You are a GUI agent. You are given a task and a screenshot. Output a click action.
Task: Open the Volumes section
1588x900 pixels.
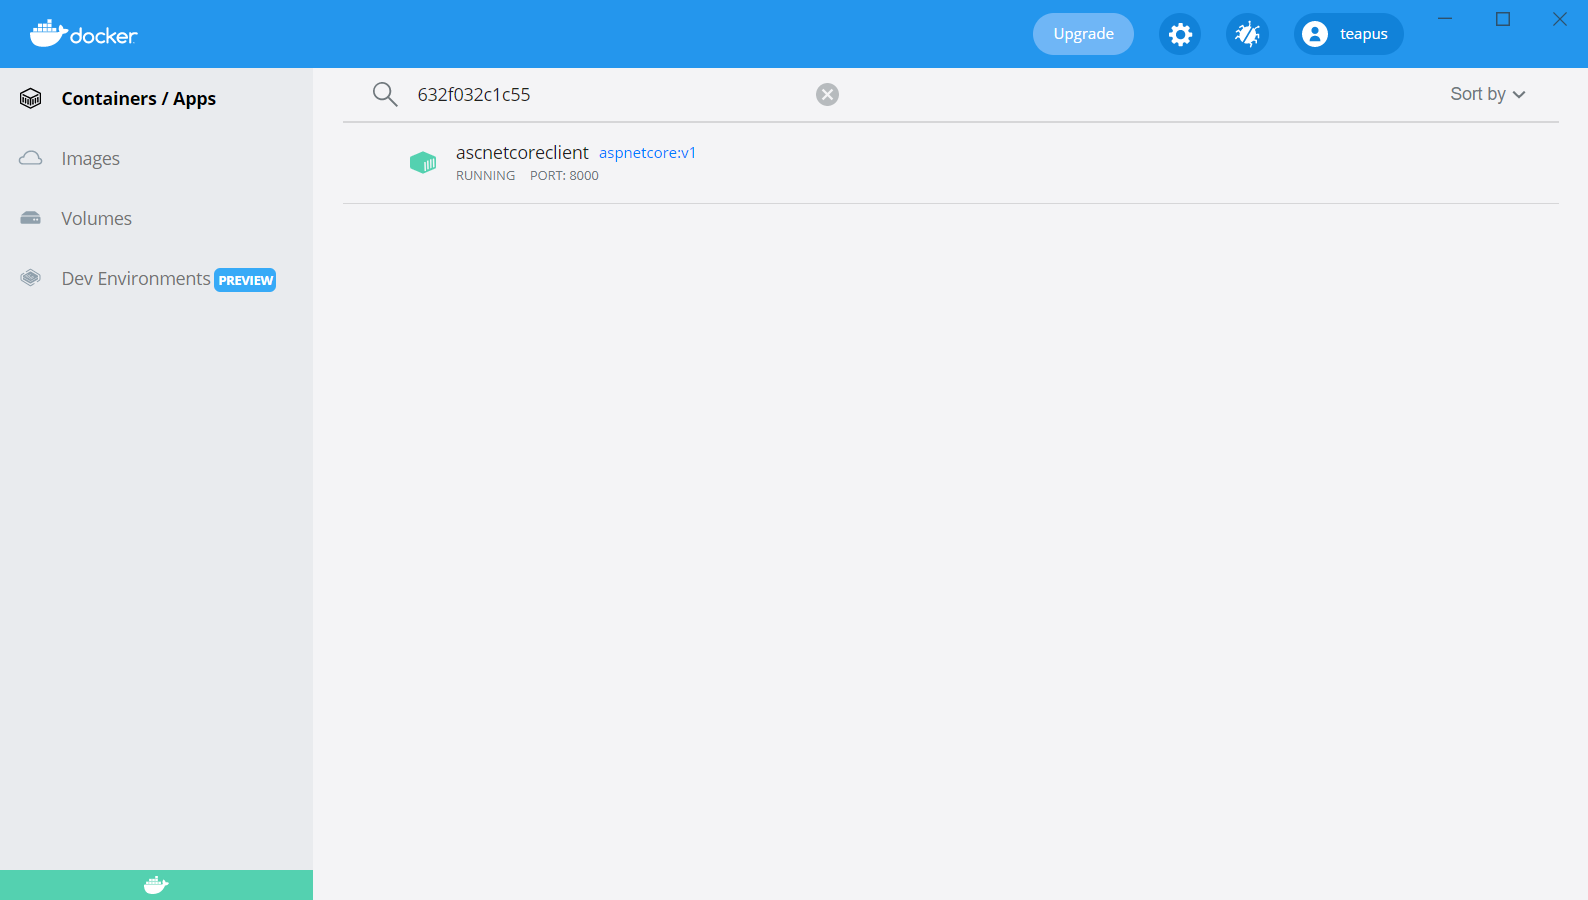(96, 218)
